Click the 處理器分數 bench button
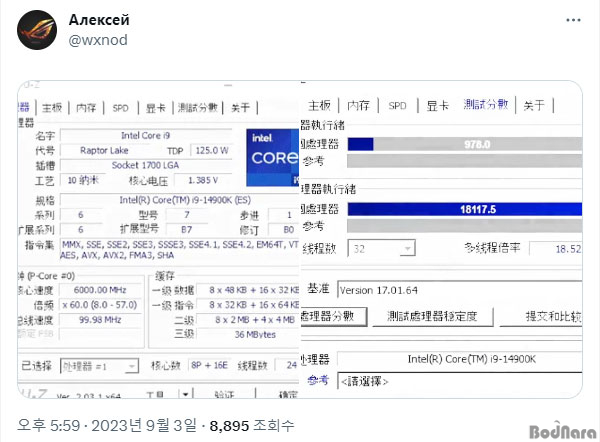 point(334,316)
